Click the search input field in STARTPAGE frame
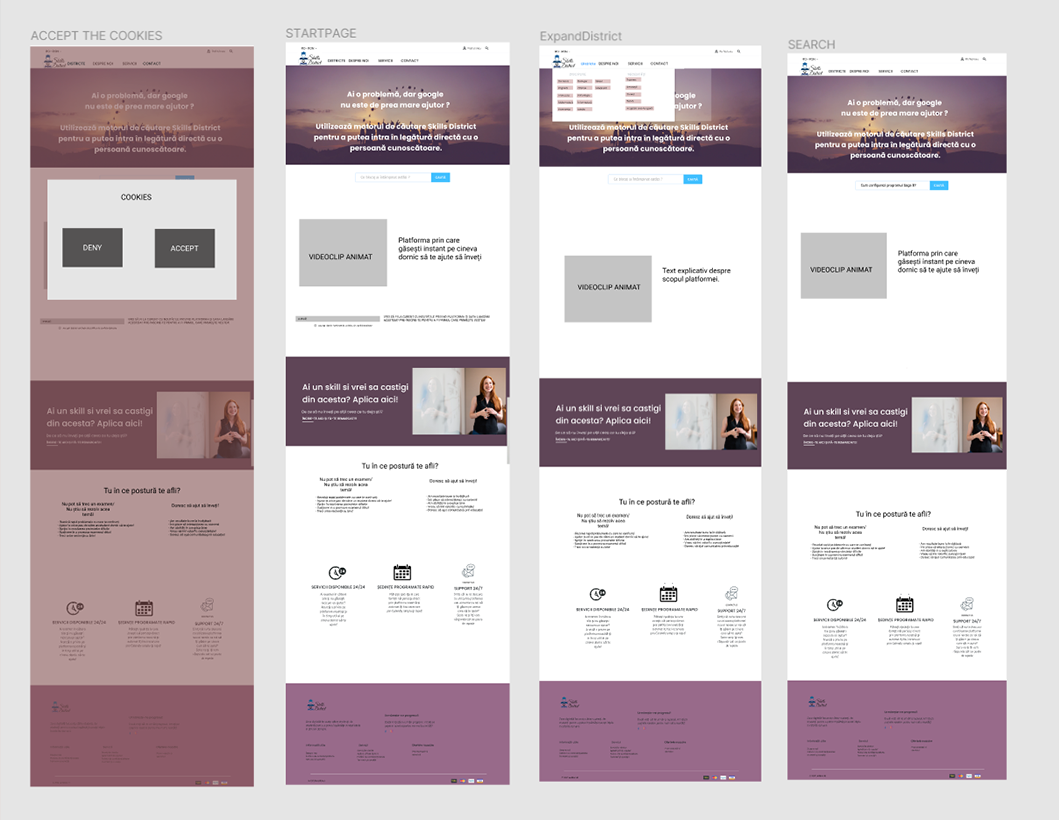 click(x=393, y=177)
